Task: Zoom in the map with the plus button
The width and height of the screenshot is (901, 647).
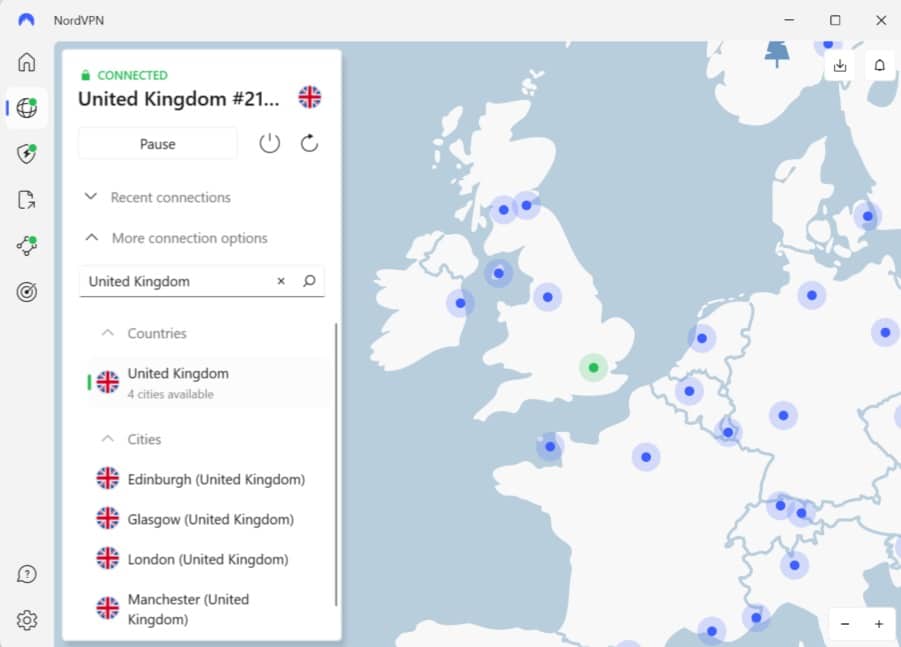Action: coord(879,624)
